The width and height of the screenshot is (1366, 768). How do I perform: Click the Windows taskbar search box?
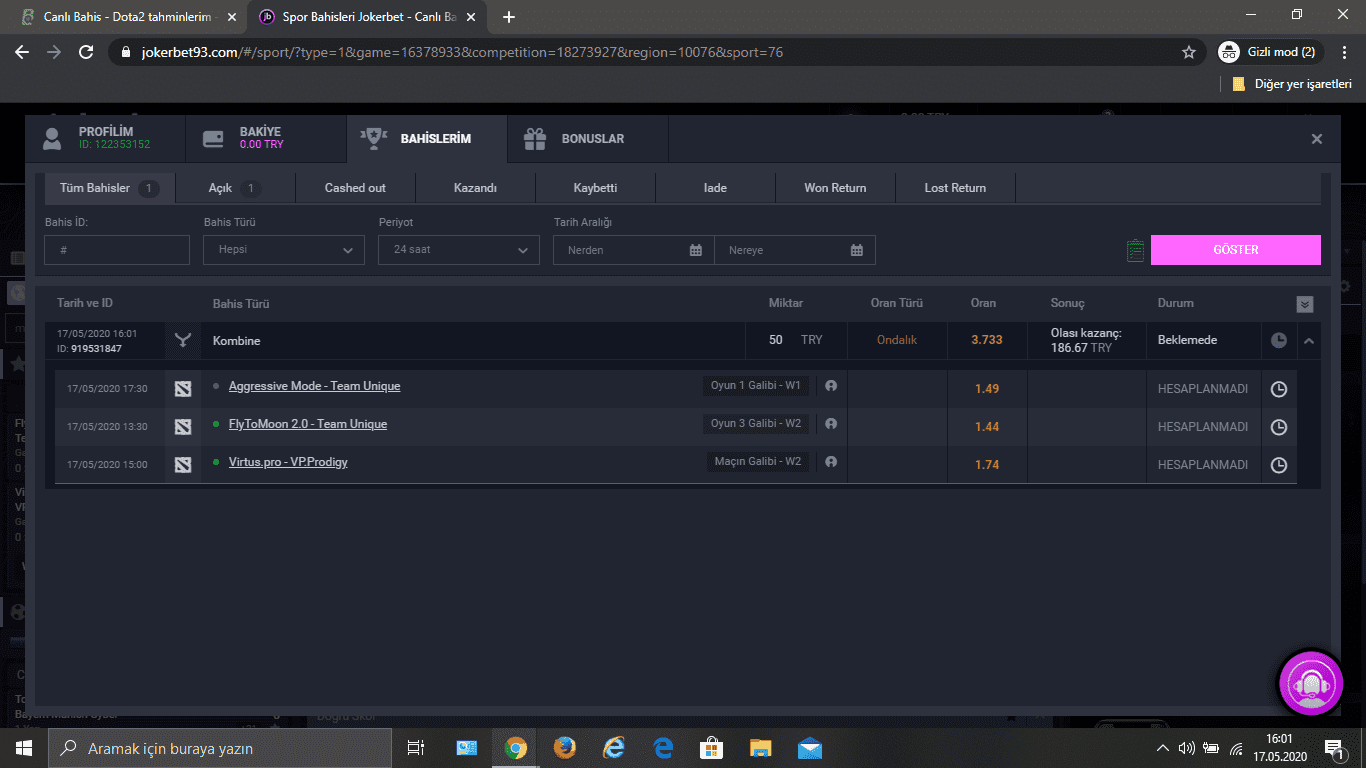(x=220, y=748)
